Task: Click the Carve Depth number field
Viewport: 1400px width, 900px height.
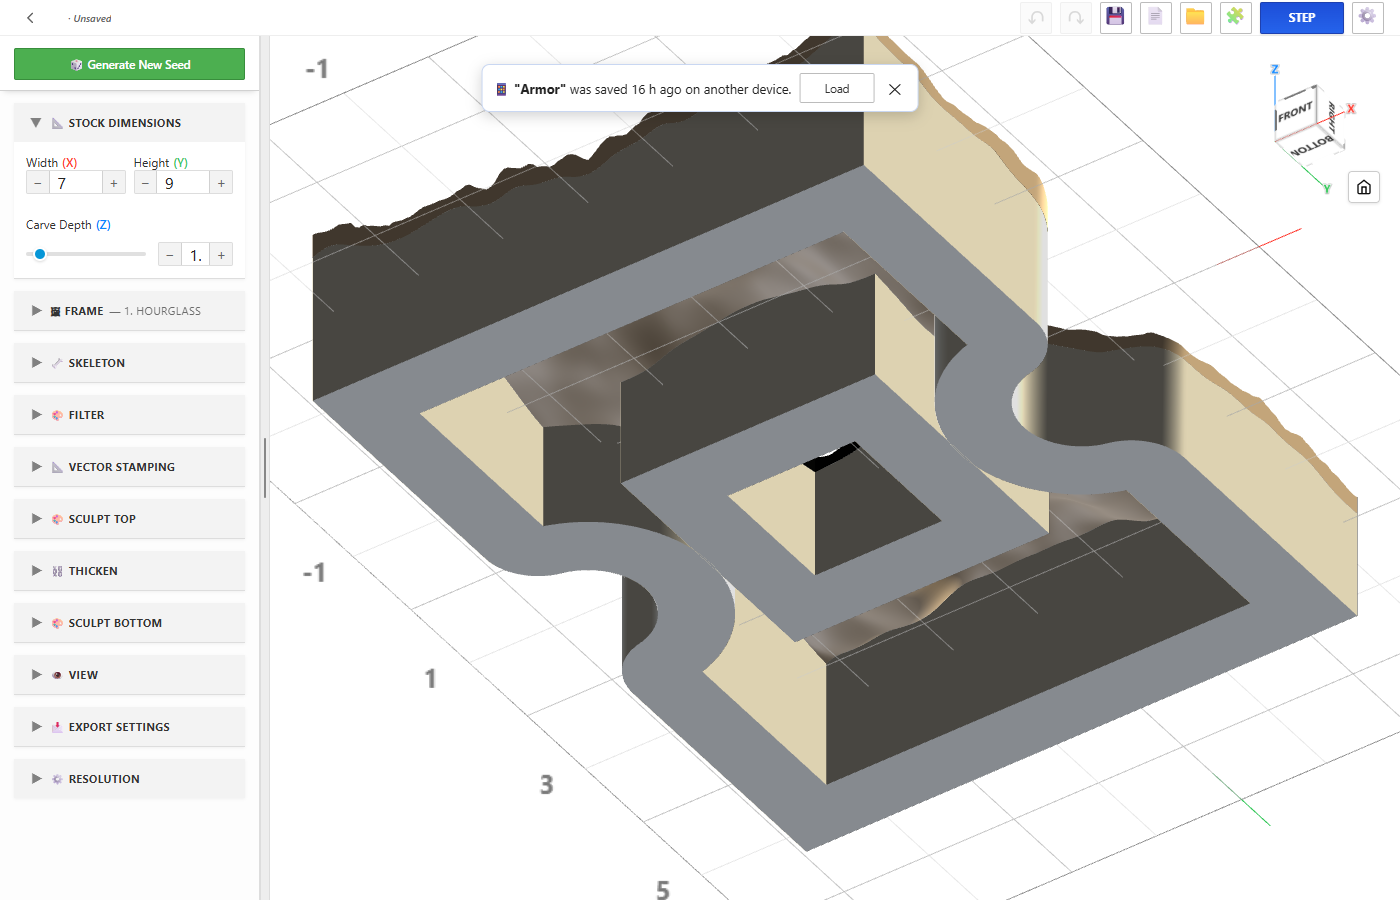Action: 196,255
